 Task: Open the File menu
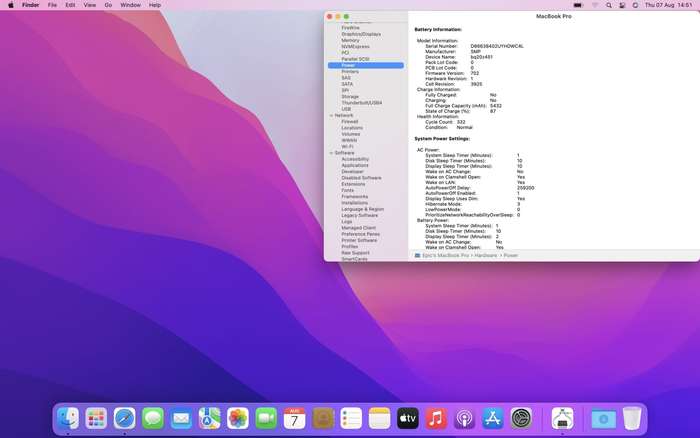pyautogui.click(x=52, y=5)
